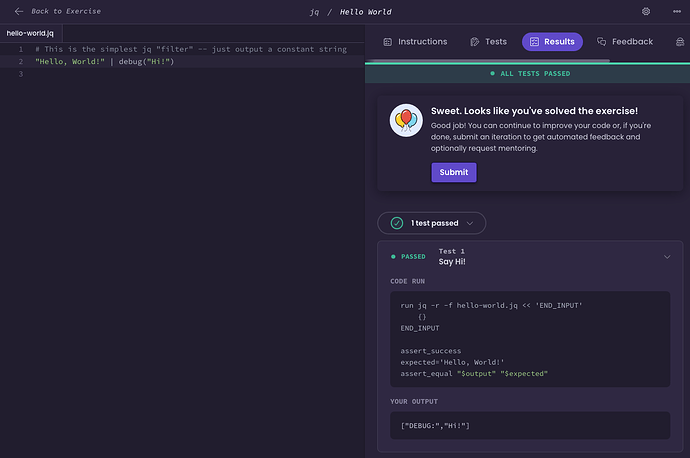This screenshot has width=690, height=458.
Task: Click the comment on editor line 1
Action: coord(191,49)
